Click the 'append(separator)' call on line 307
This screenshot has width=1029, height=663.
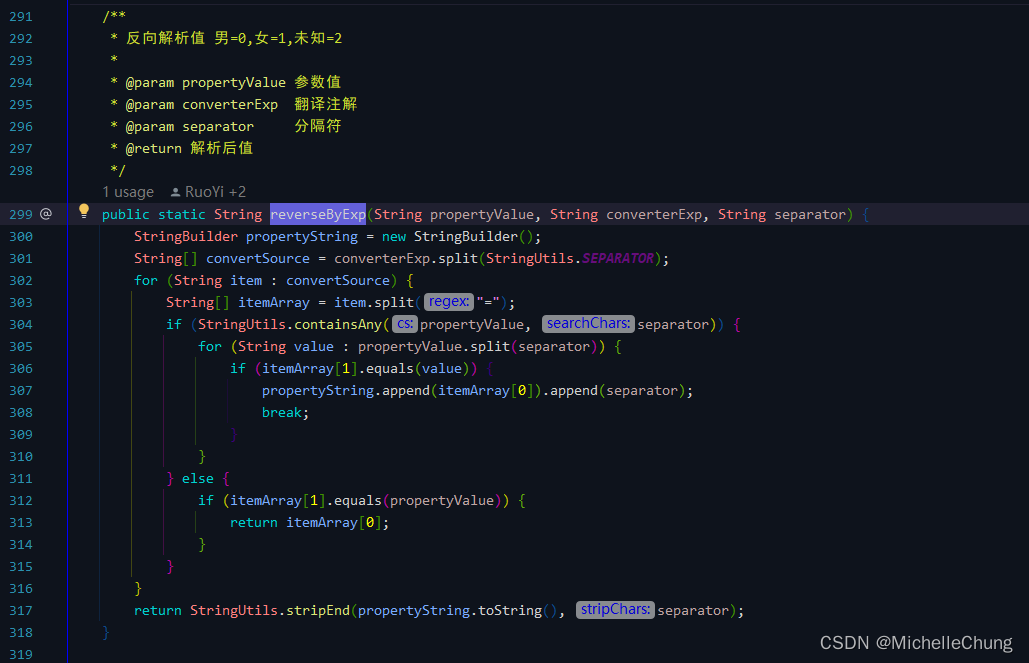point(618,391)
